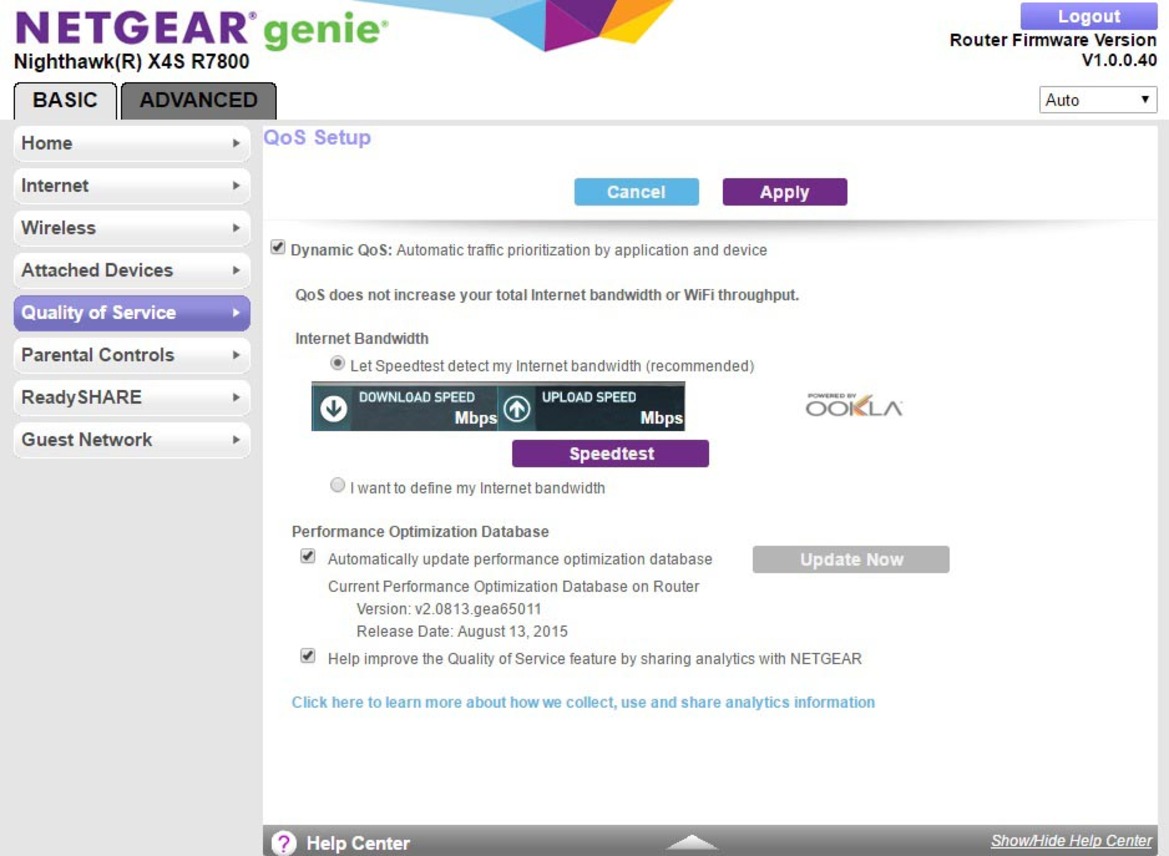
Task: Open ReadySHARE menu item
Action: [x=132, y=397]
